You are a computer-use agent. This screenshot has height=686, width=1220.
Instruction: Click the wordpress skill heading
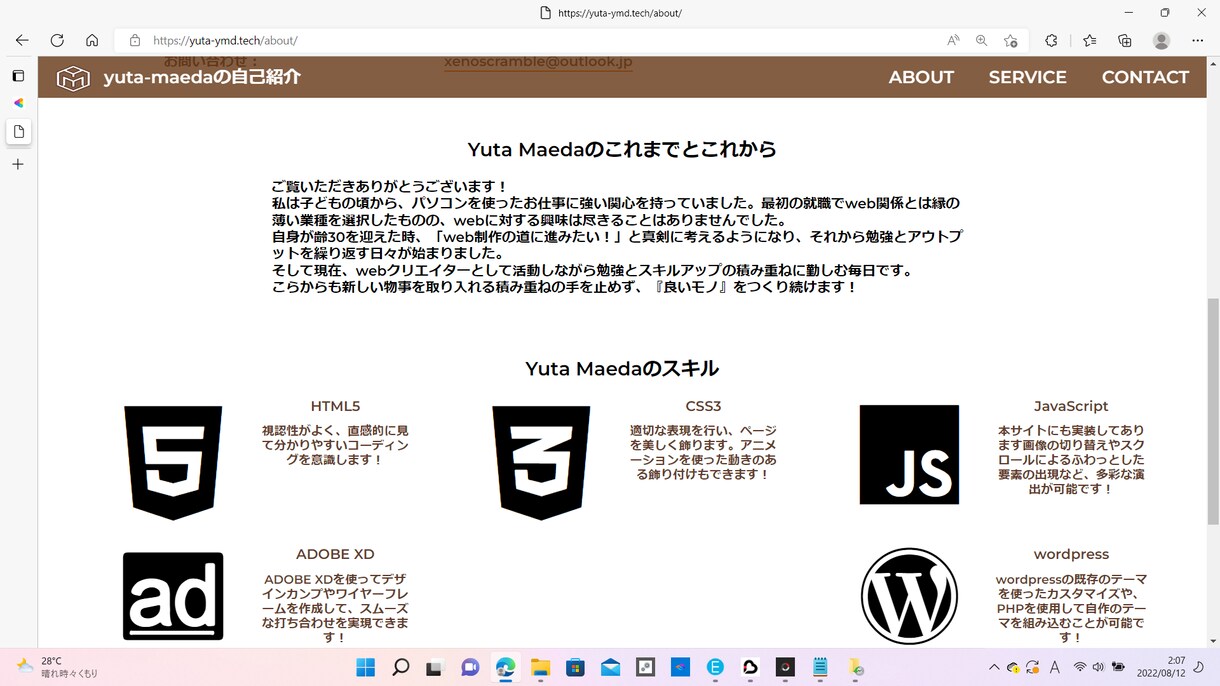pyautogui.click(x=1071, y=554)
